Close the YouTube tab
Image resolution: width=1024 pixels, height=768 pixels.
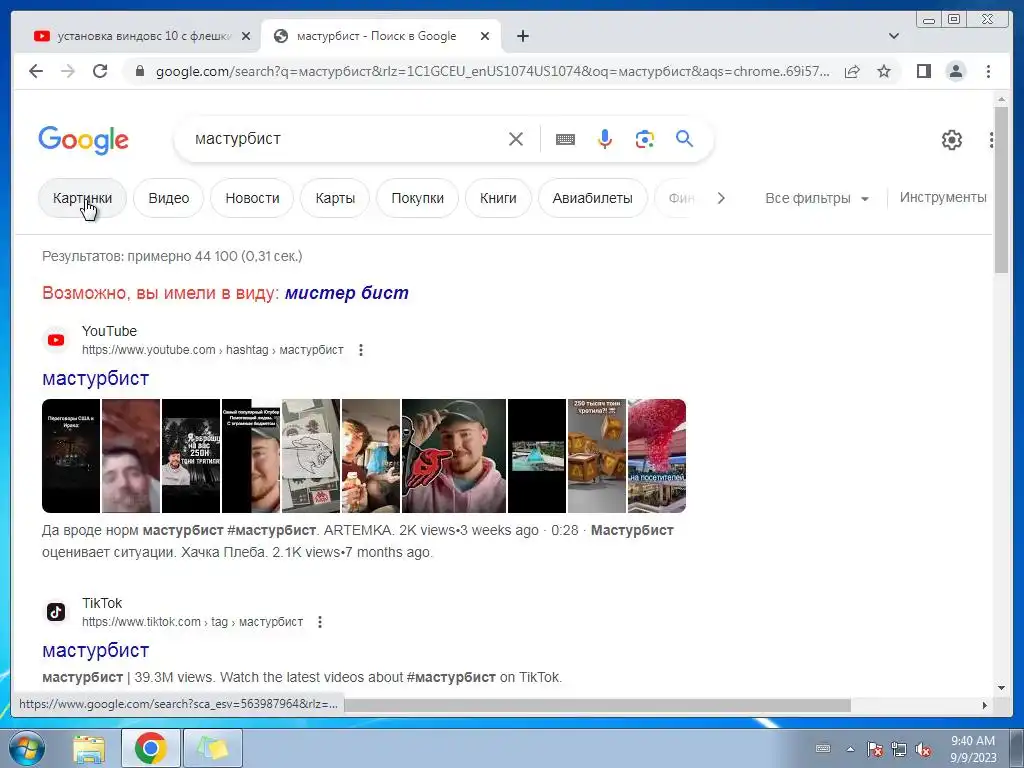(246, 36)
